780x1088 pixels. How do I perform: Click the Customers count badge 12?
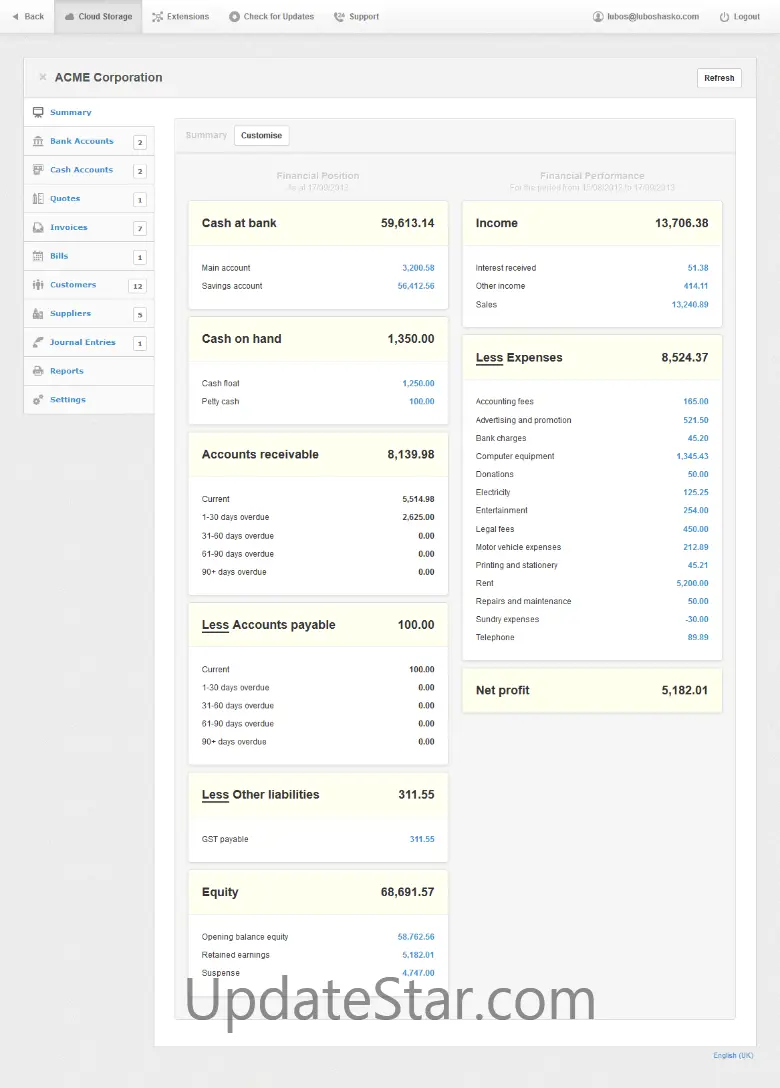click(137, 286)
